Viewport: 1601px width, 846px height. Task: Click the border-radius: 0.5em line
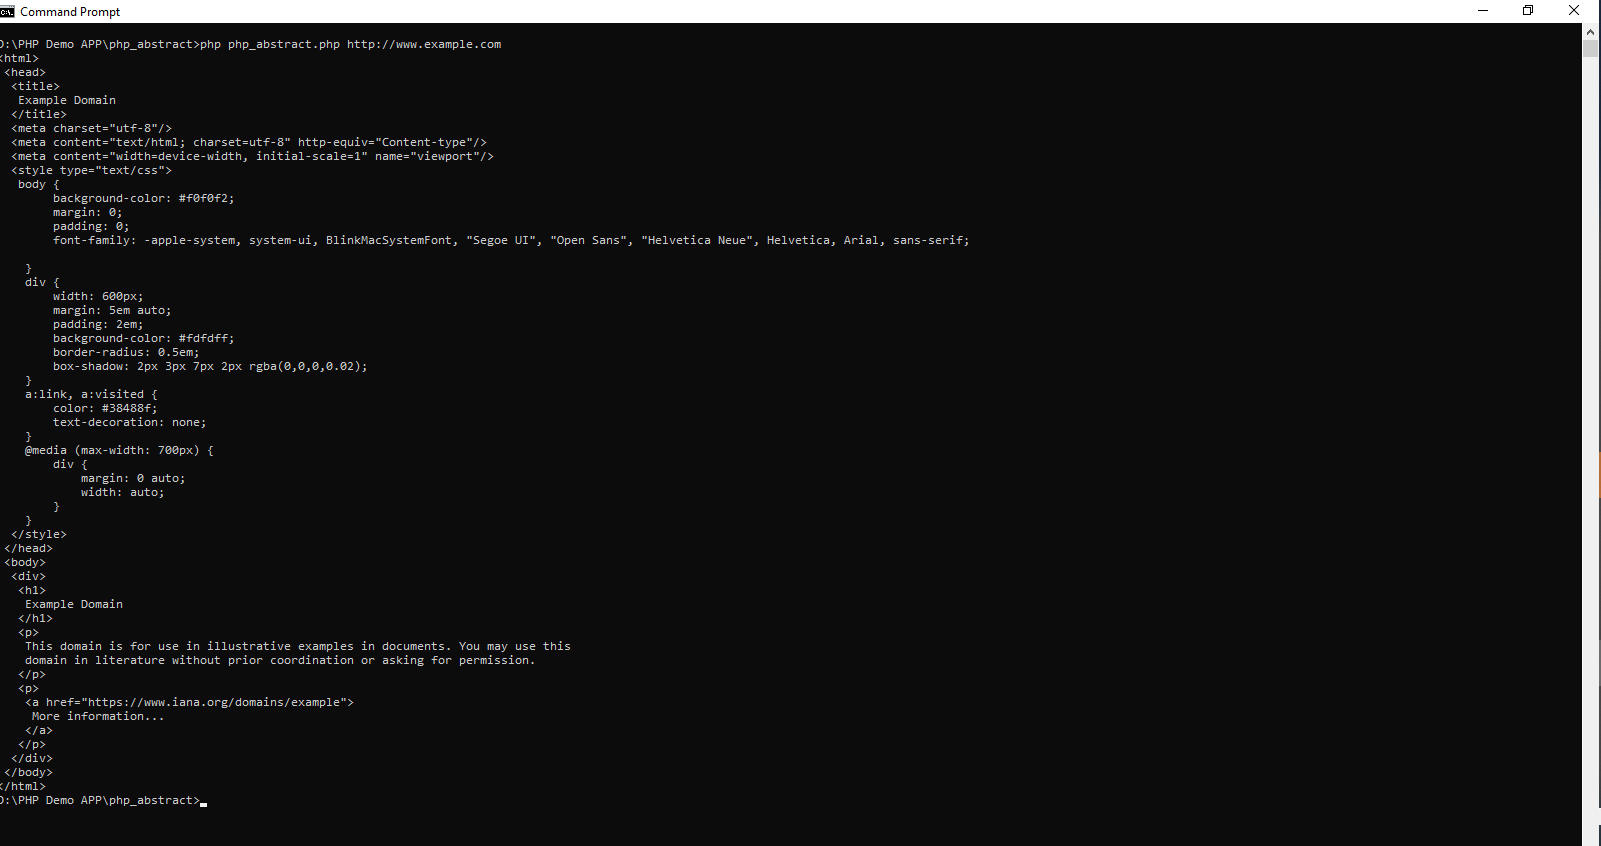coord(126,352)
